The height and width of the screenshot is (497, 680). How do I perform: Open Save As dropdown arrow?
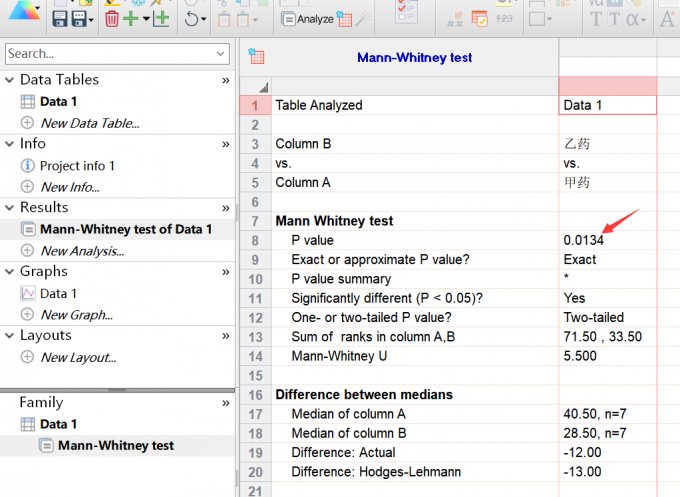click(x=91, y=20)
